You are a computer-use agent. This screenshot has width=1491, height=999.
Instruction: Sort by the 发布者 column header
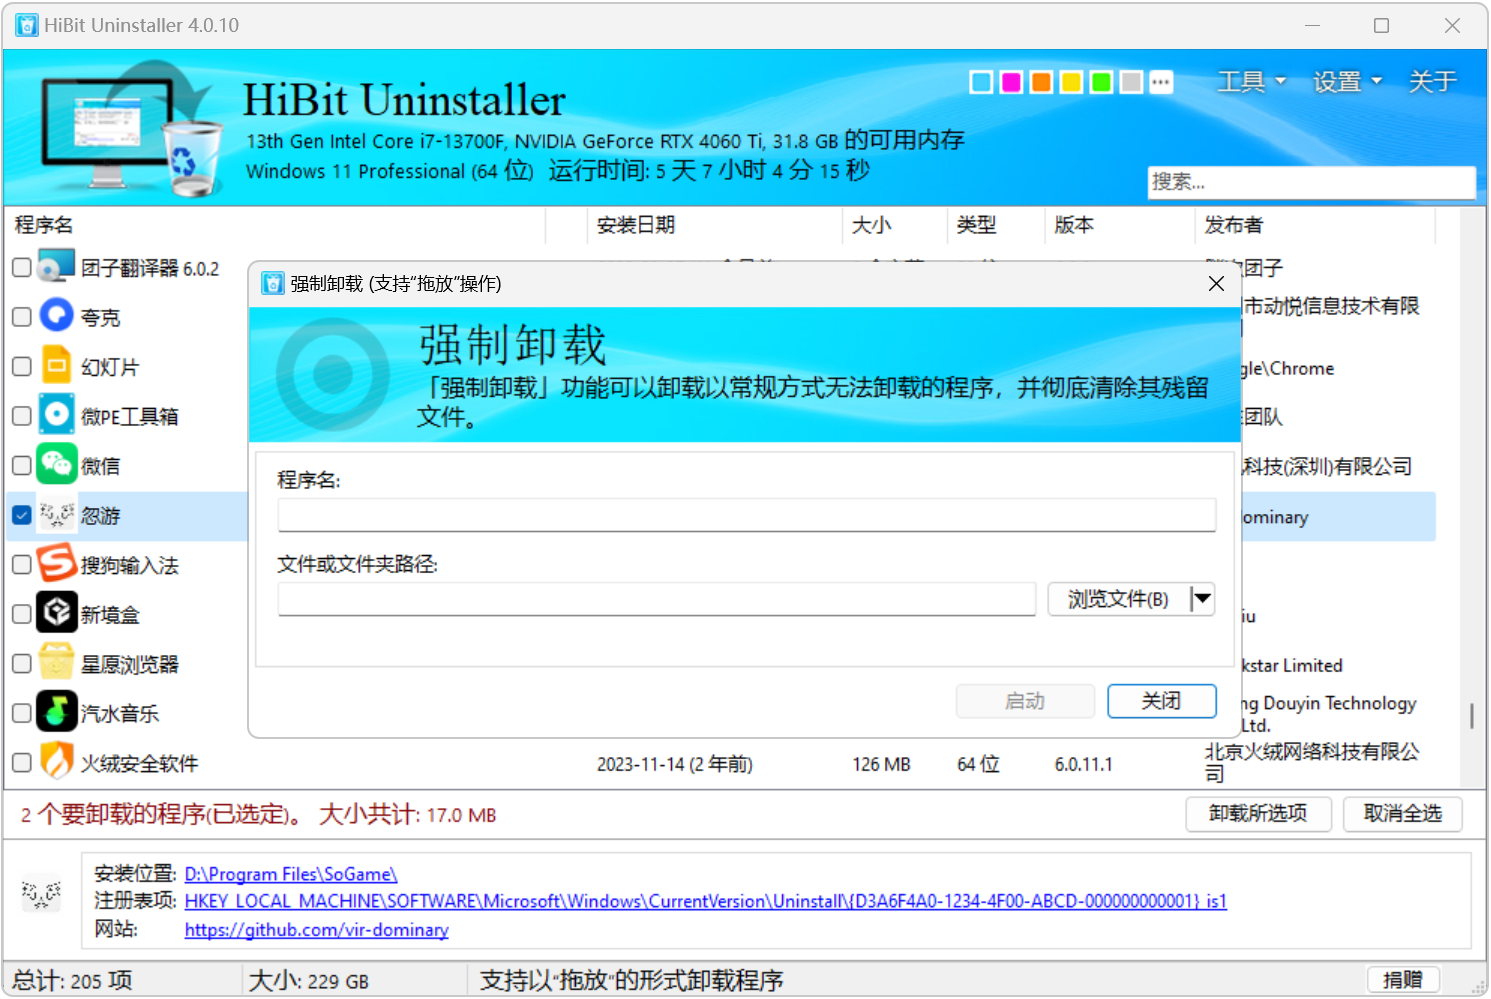pos(1315,225)
